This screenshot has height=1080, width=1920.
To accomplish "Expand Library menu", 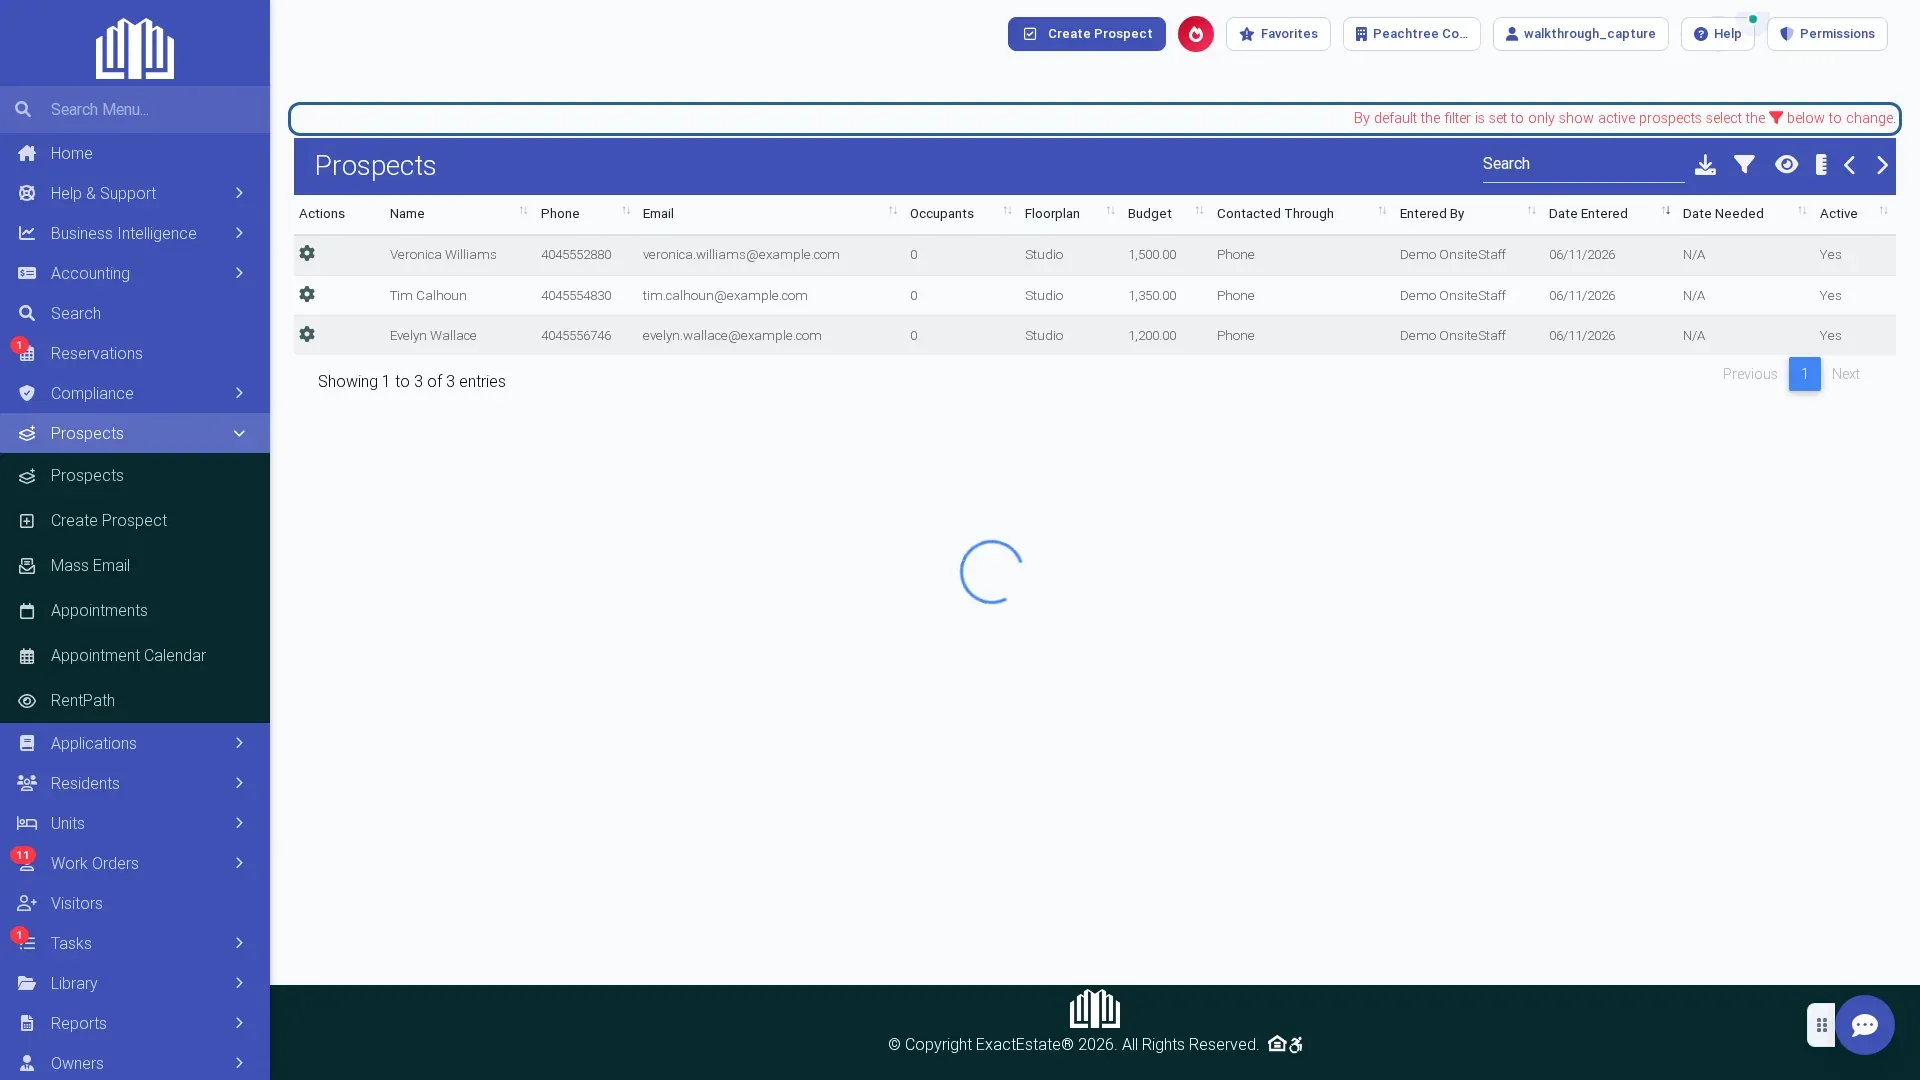I will click(x=135, y=983).
